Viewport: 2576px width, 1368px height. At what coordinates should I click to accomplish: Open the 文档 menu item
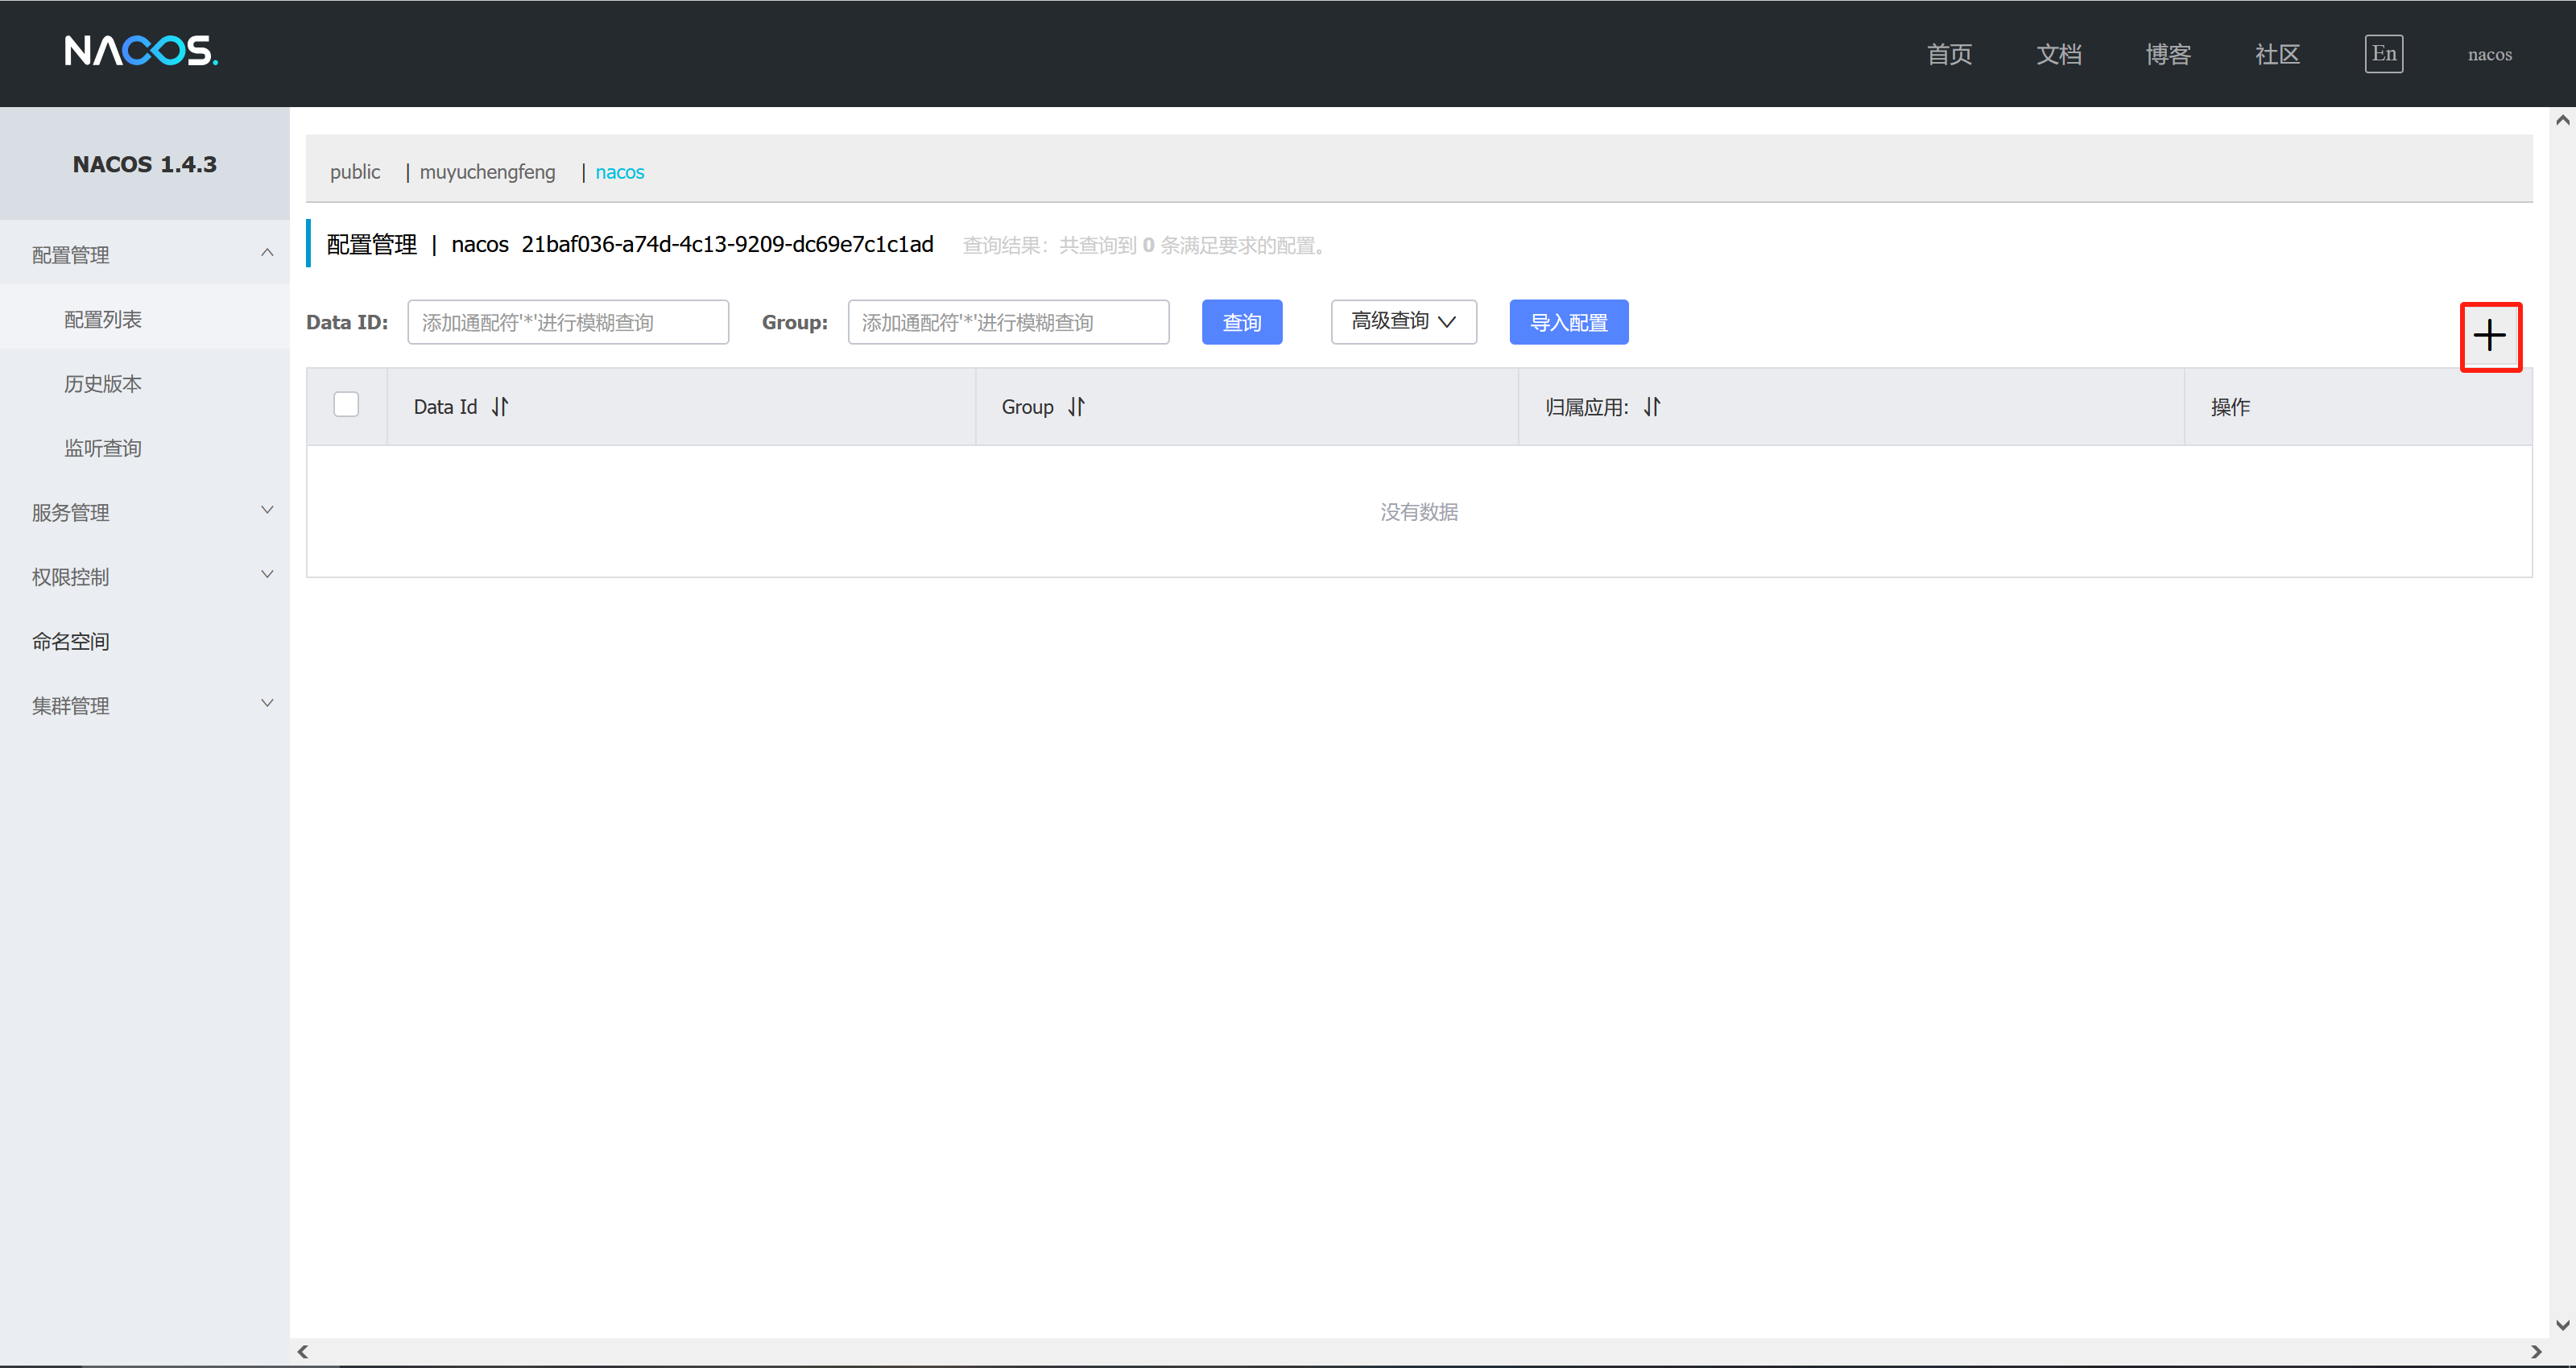[x=2059, y=54]
